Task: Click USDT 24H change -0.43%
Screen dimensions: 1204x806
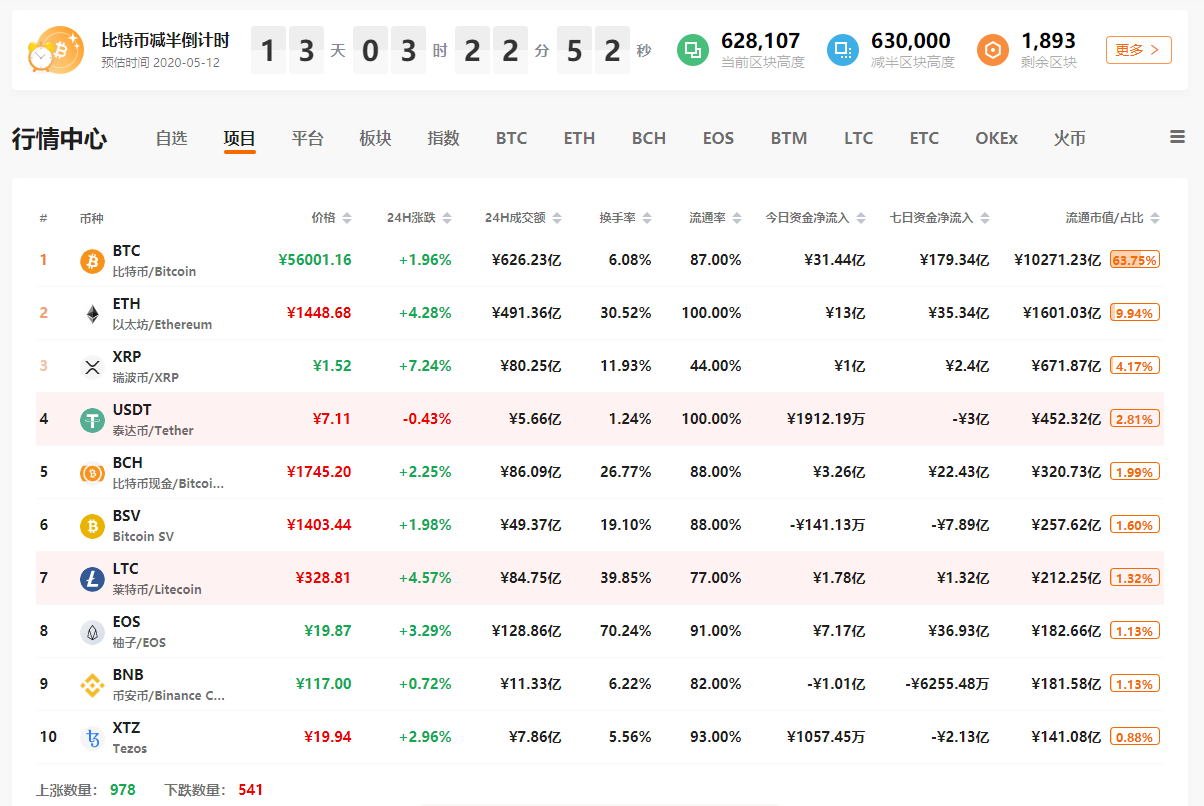Action: pyautogui.click(x=427, y=419)
